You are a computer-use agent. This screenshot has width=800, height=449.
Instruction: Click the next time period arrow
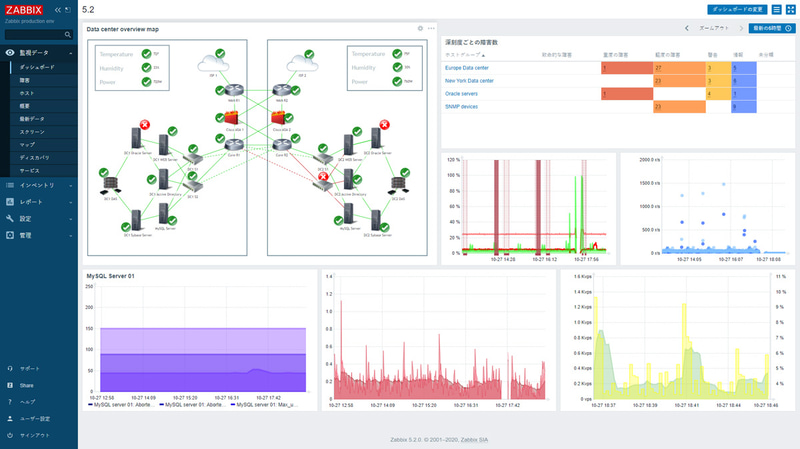(x=741, y=28)
